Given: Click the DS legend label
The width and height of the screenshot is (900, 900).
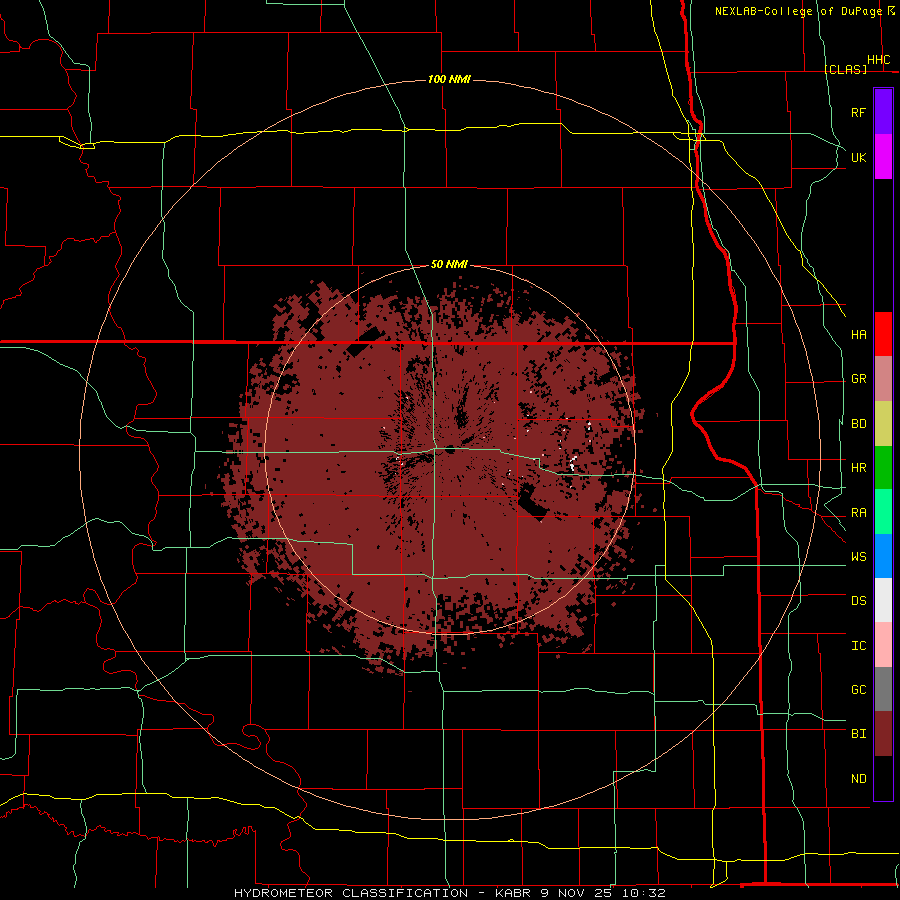Looking at the screenshot, I should tap(858, 601).
